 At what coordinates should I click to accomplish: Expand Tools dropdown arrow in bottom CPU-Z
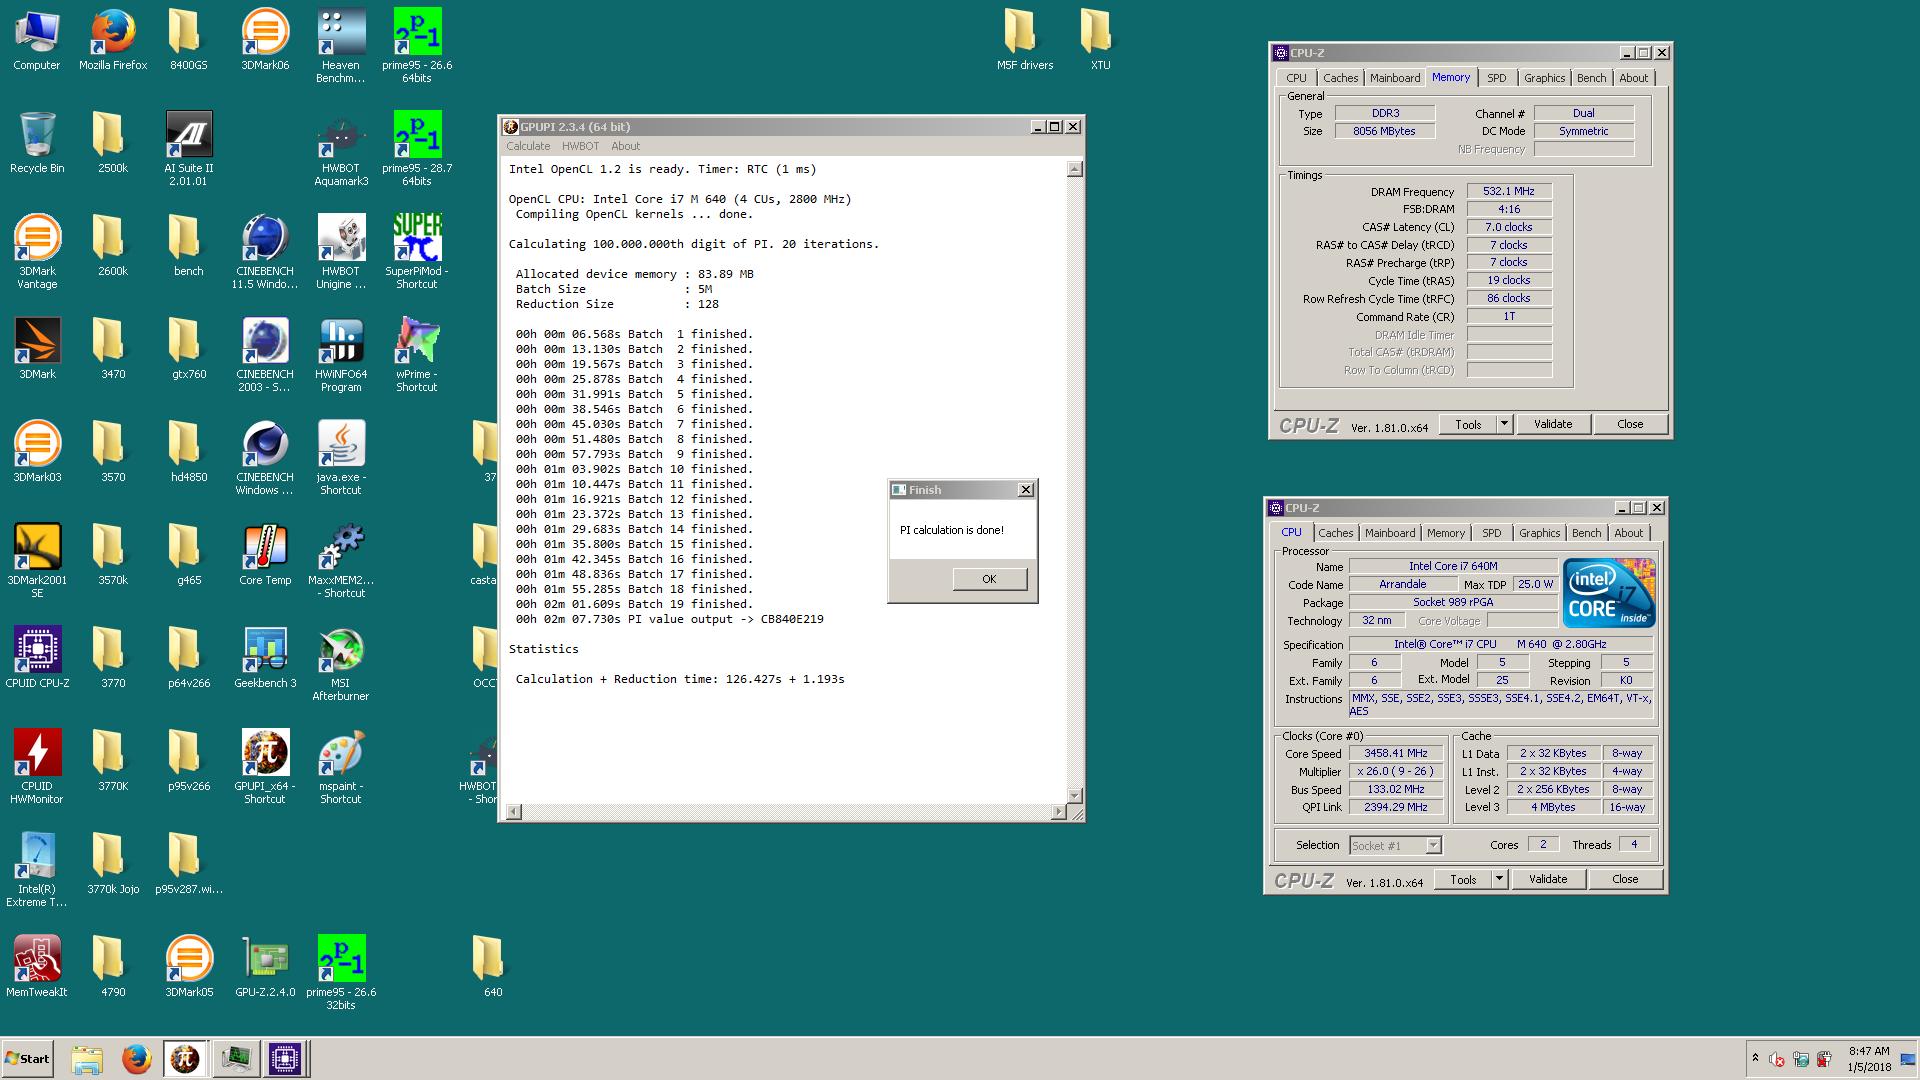[1498, 879]
